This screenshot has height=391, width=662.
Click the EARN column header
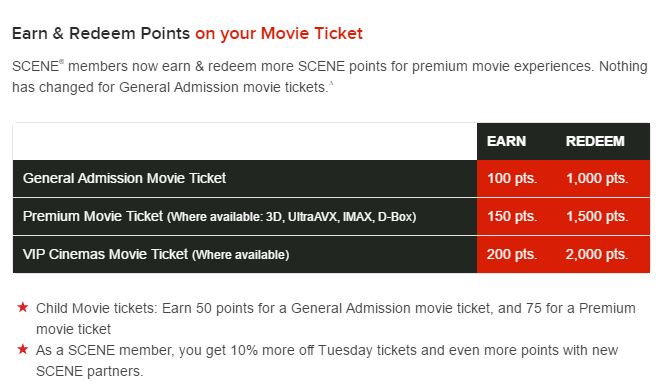506,141
